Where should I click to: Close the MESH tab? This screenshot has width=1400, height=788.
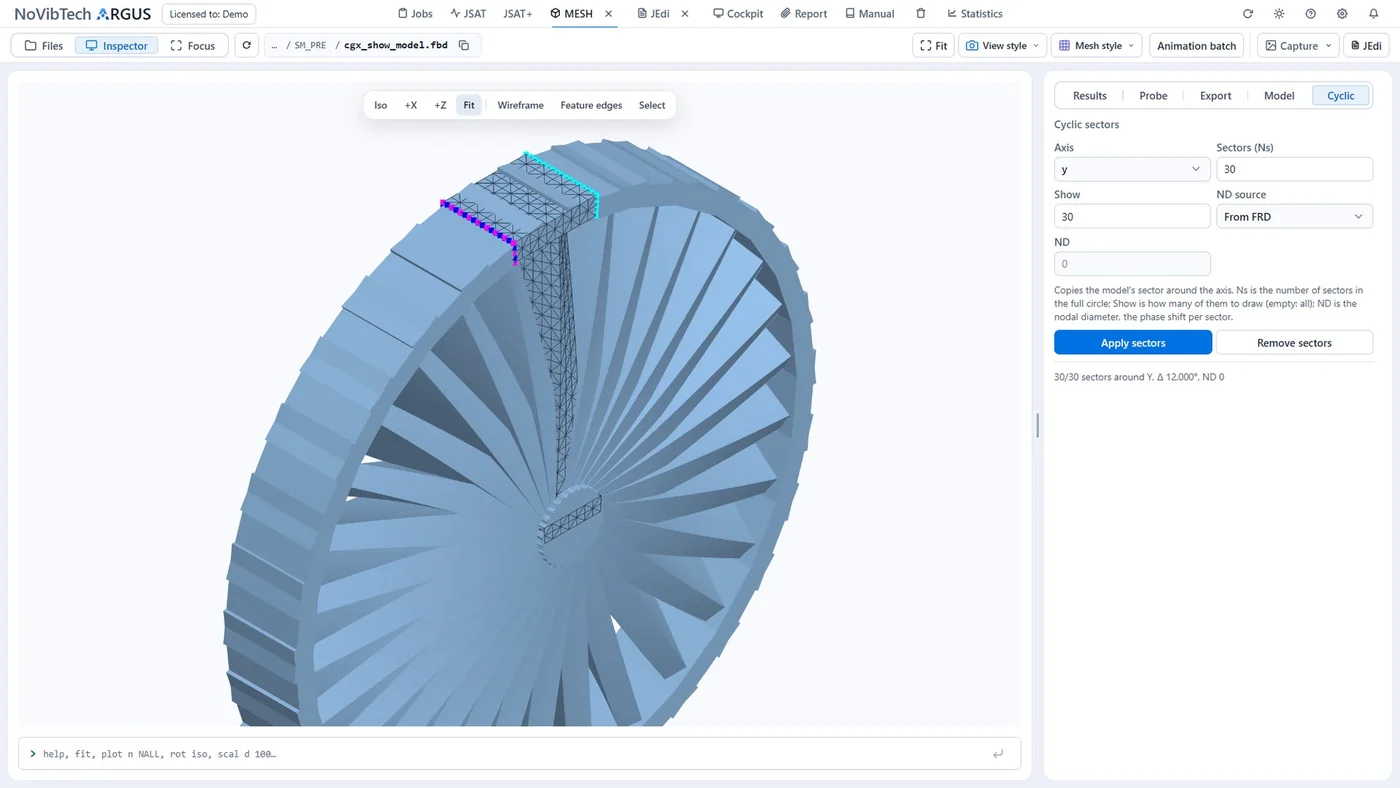click(x=608, y=14)
